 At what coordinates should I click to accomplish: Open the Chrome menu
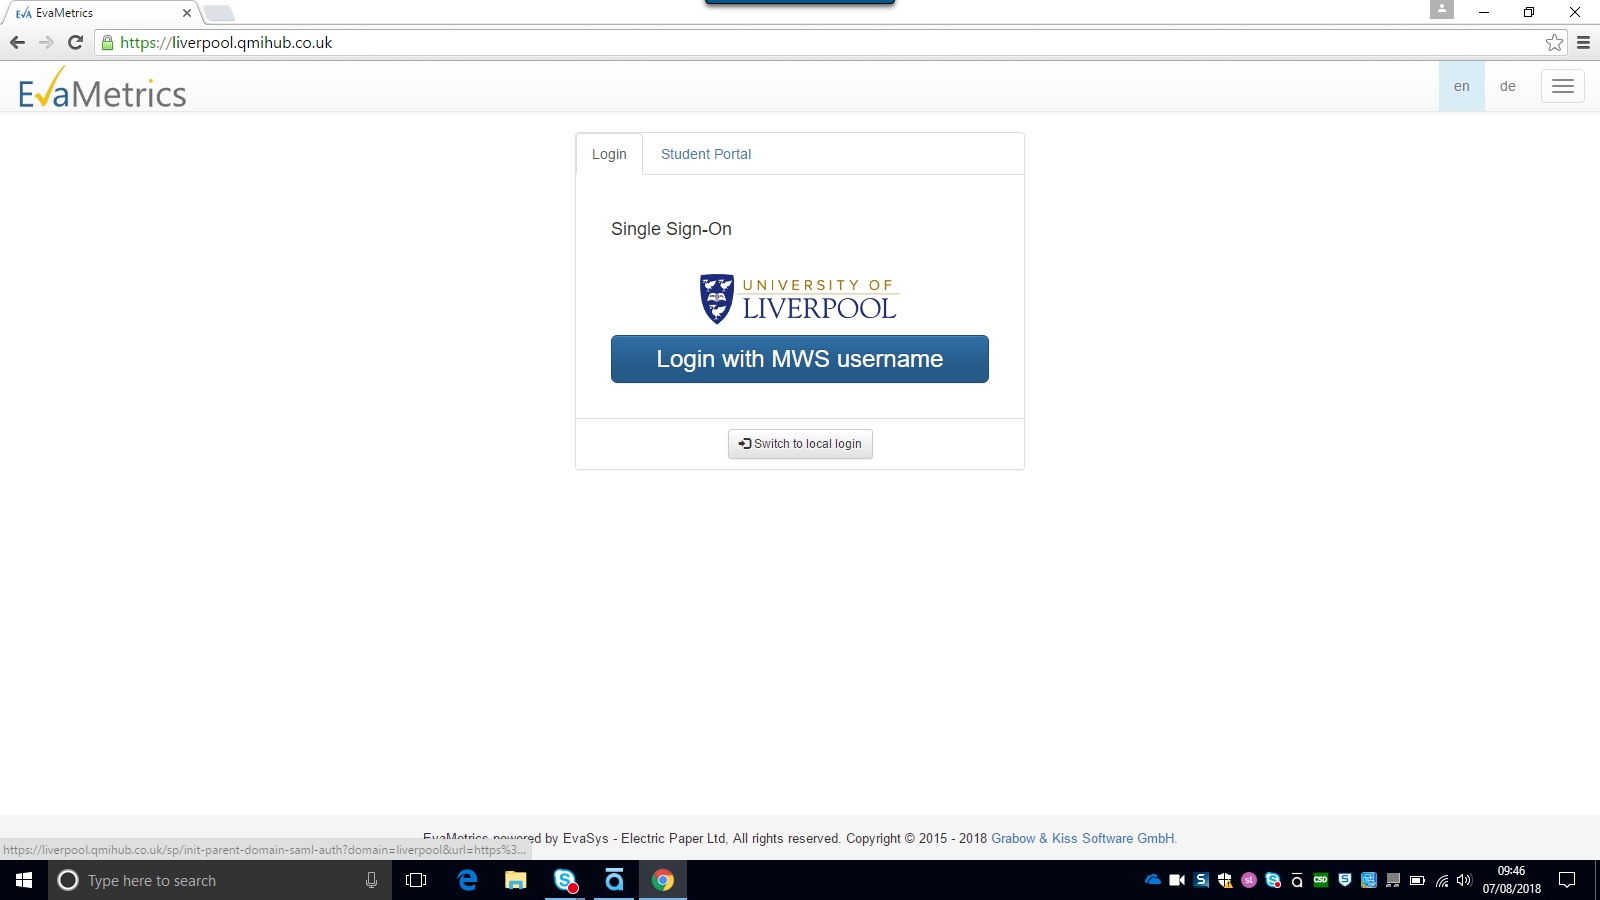coord(1583,42)
